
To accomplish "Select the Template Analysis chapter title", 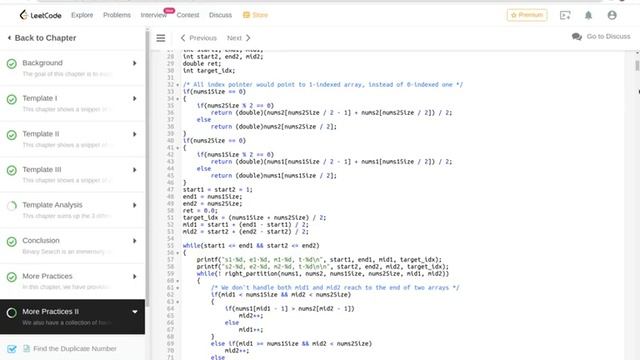I will coord(52,205).
